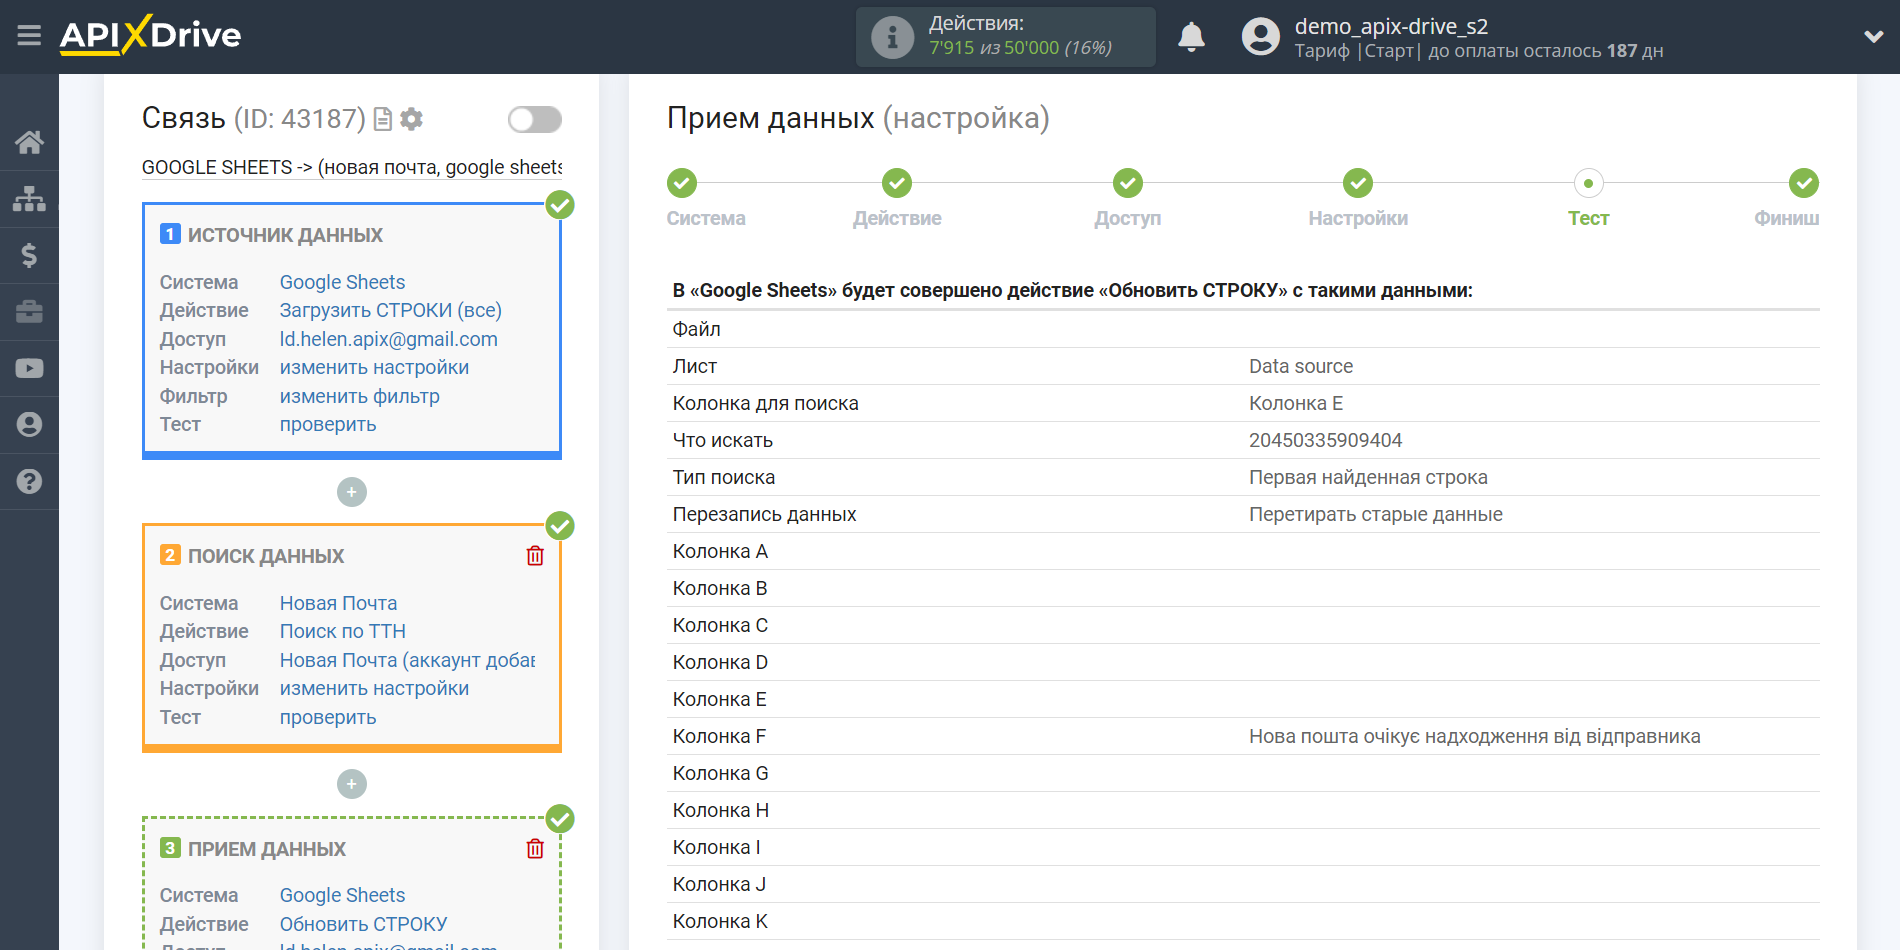
Task: Click the ApiX-Drive logo
Action: [150, 35]
